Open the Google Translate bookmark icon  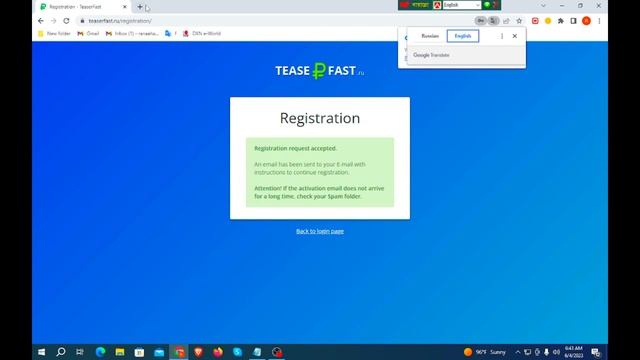168,33
